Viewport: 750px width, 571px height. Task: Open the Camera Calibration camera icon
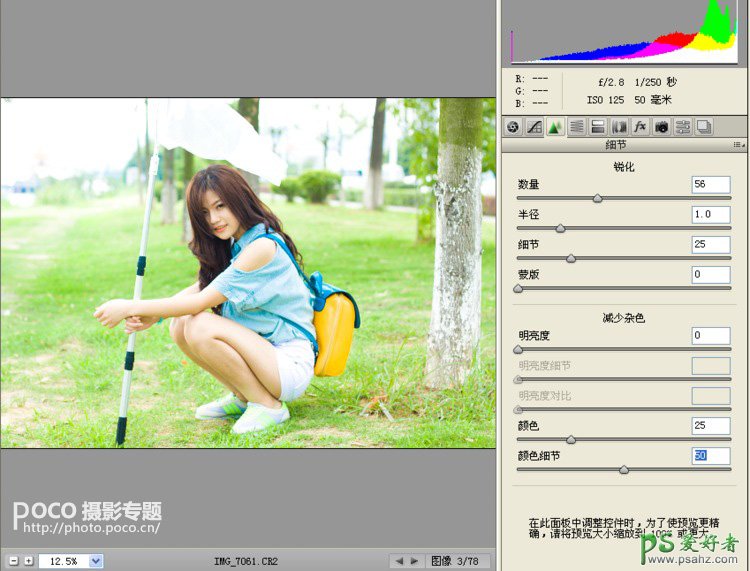[x=661, y=127]
